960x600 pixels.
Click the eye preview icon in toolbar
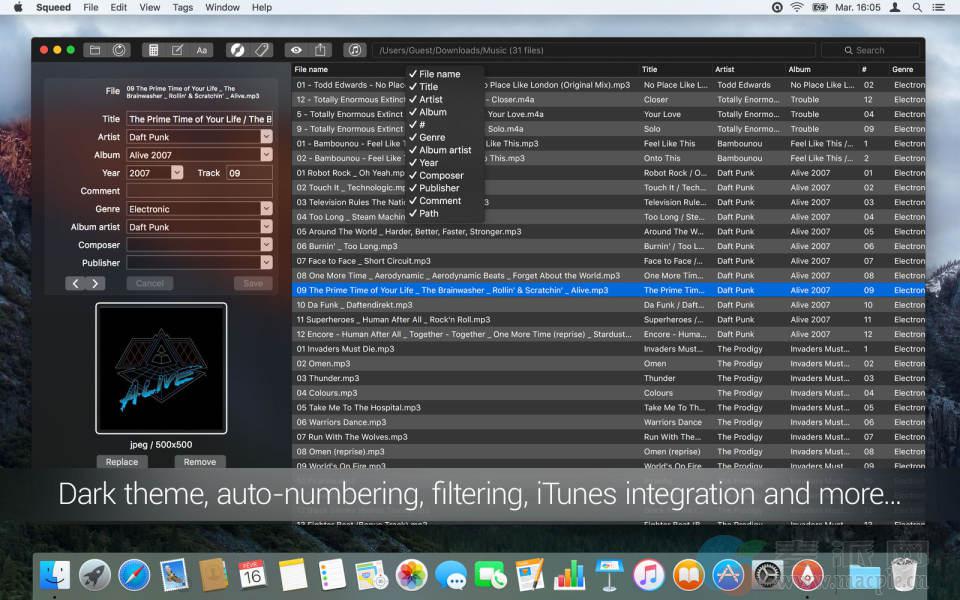tap(296, 50)
